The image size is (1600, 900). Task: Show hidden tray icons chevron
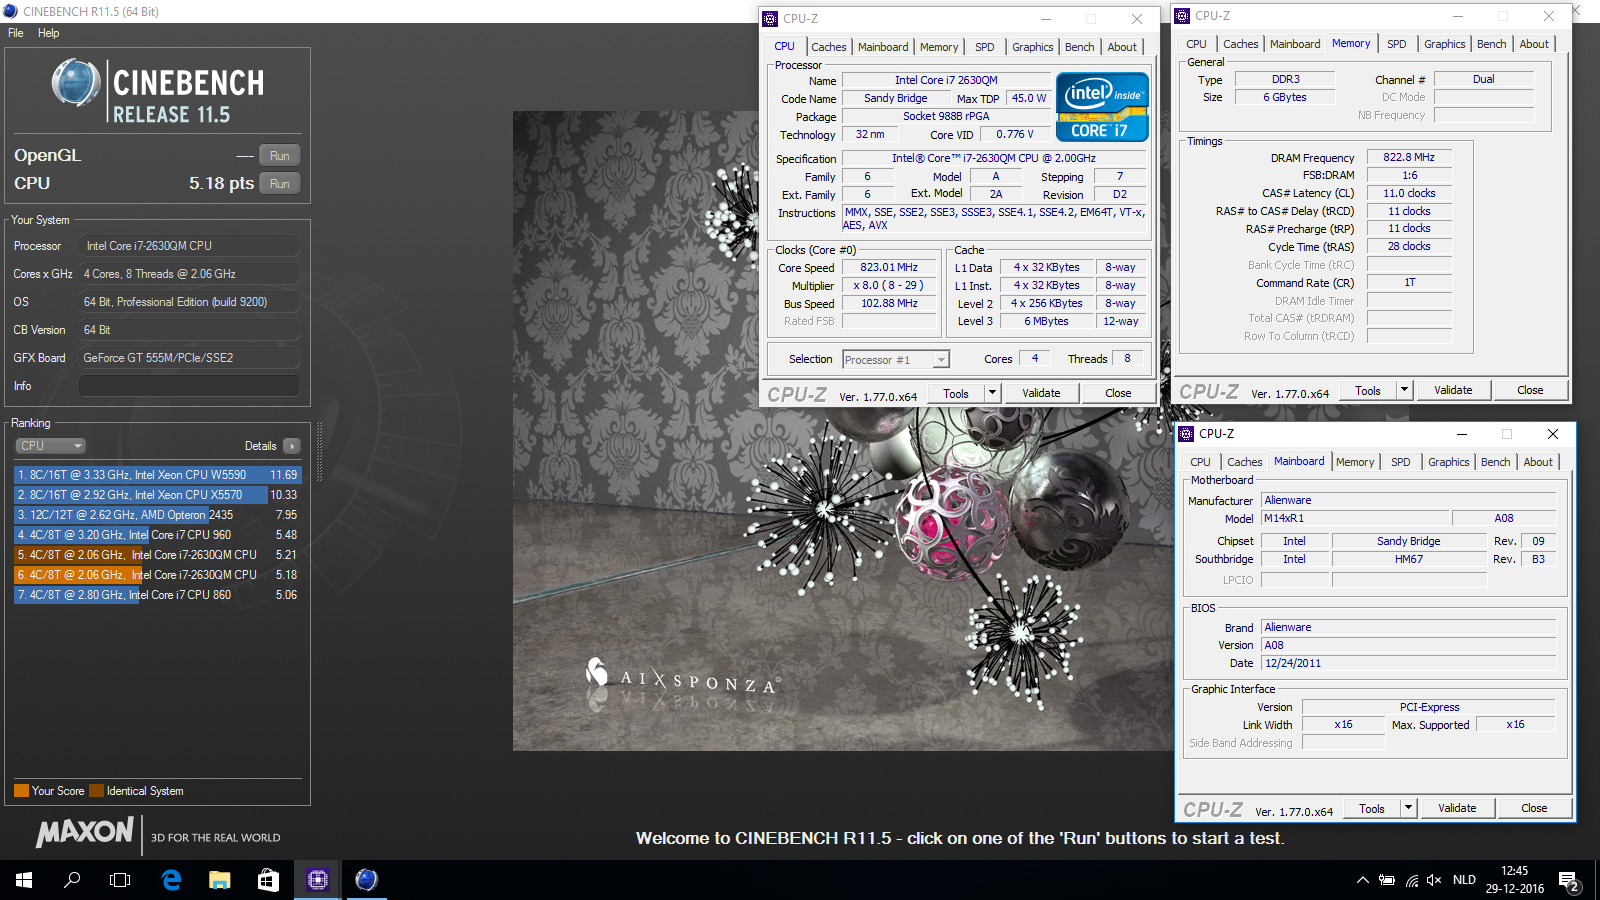[1362, 880]
